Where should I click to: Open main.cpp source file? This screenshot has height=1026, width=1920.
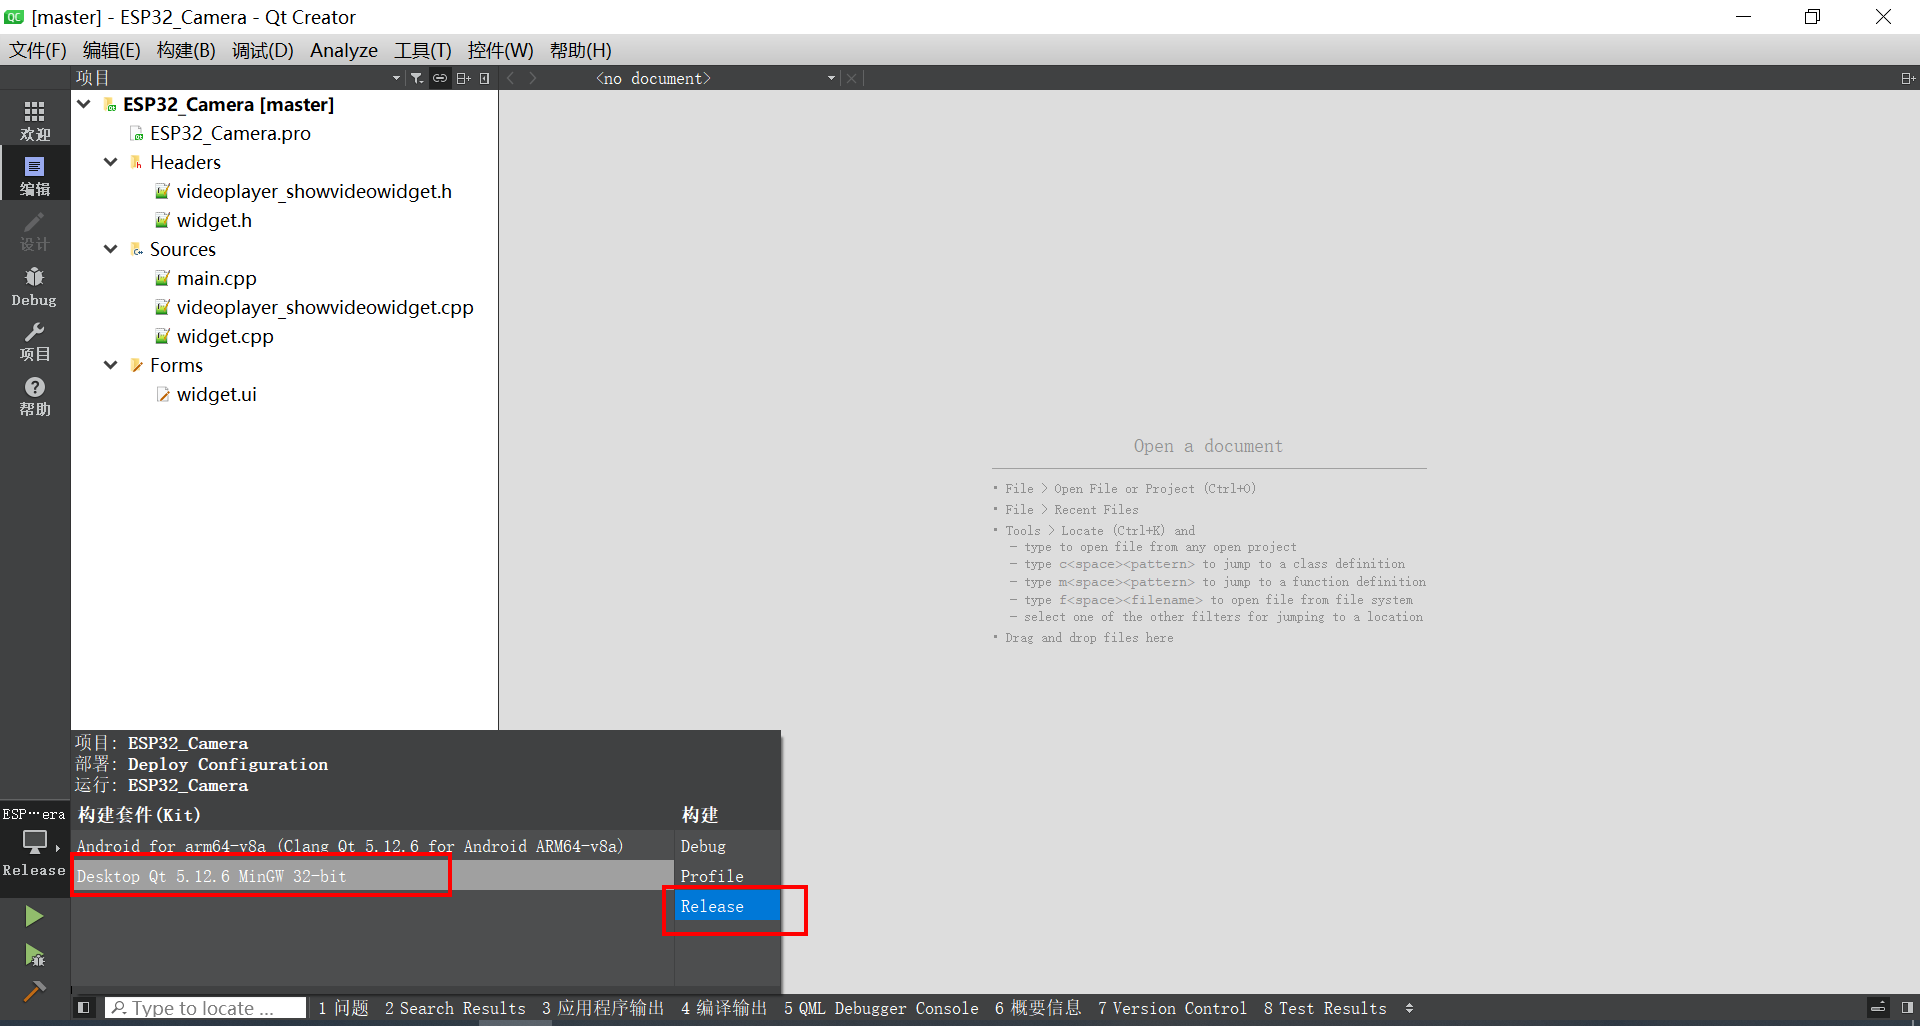point(216,278)
